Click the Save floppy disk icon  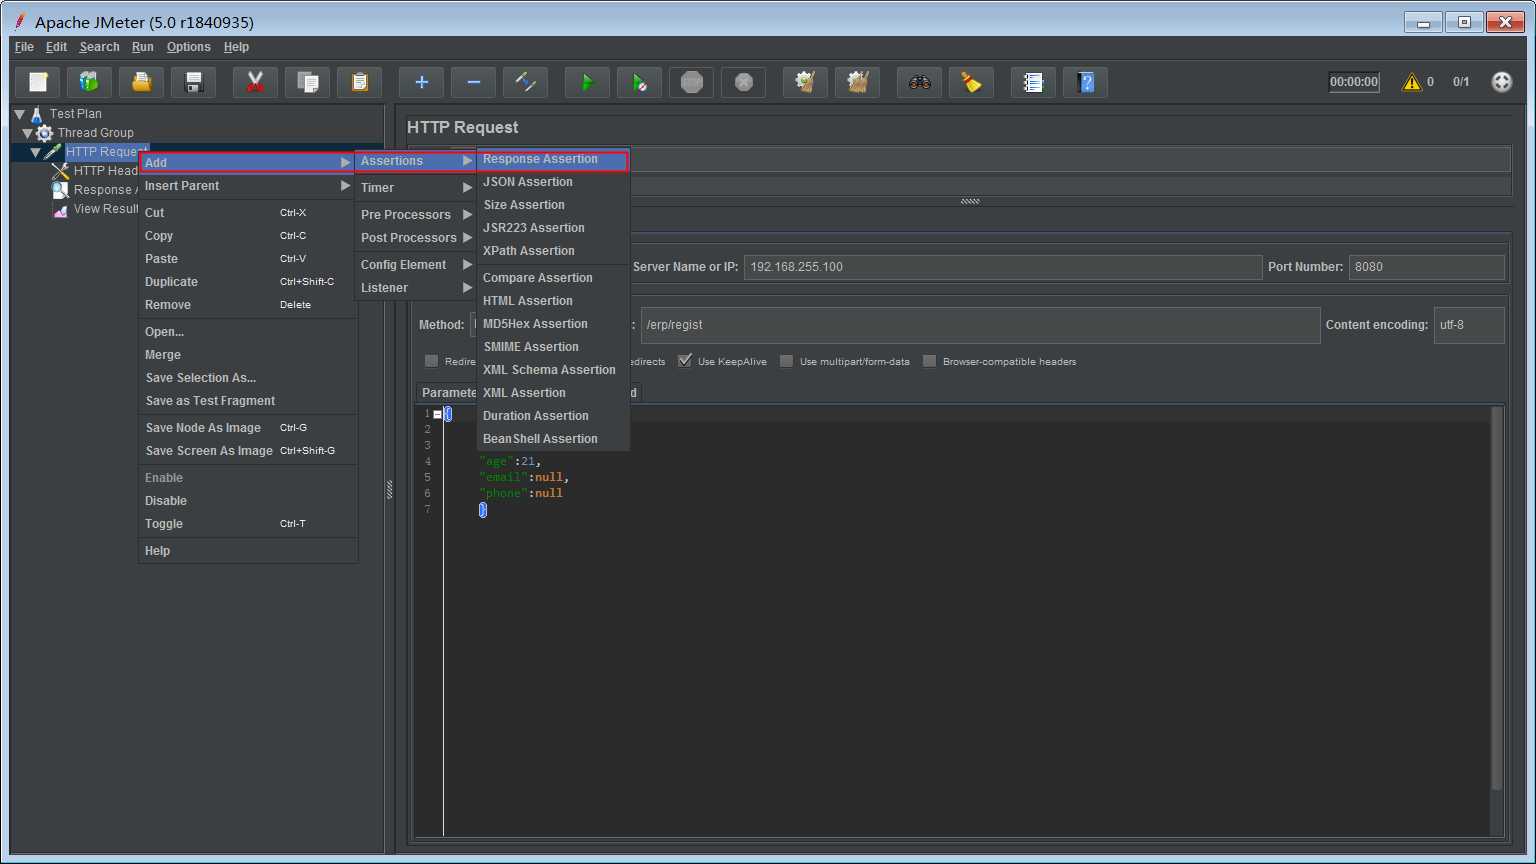(194, 82)
